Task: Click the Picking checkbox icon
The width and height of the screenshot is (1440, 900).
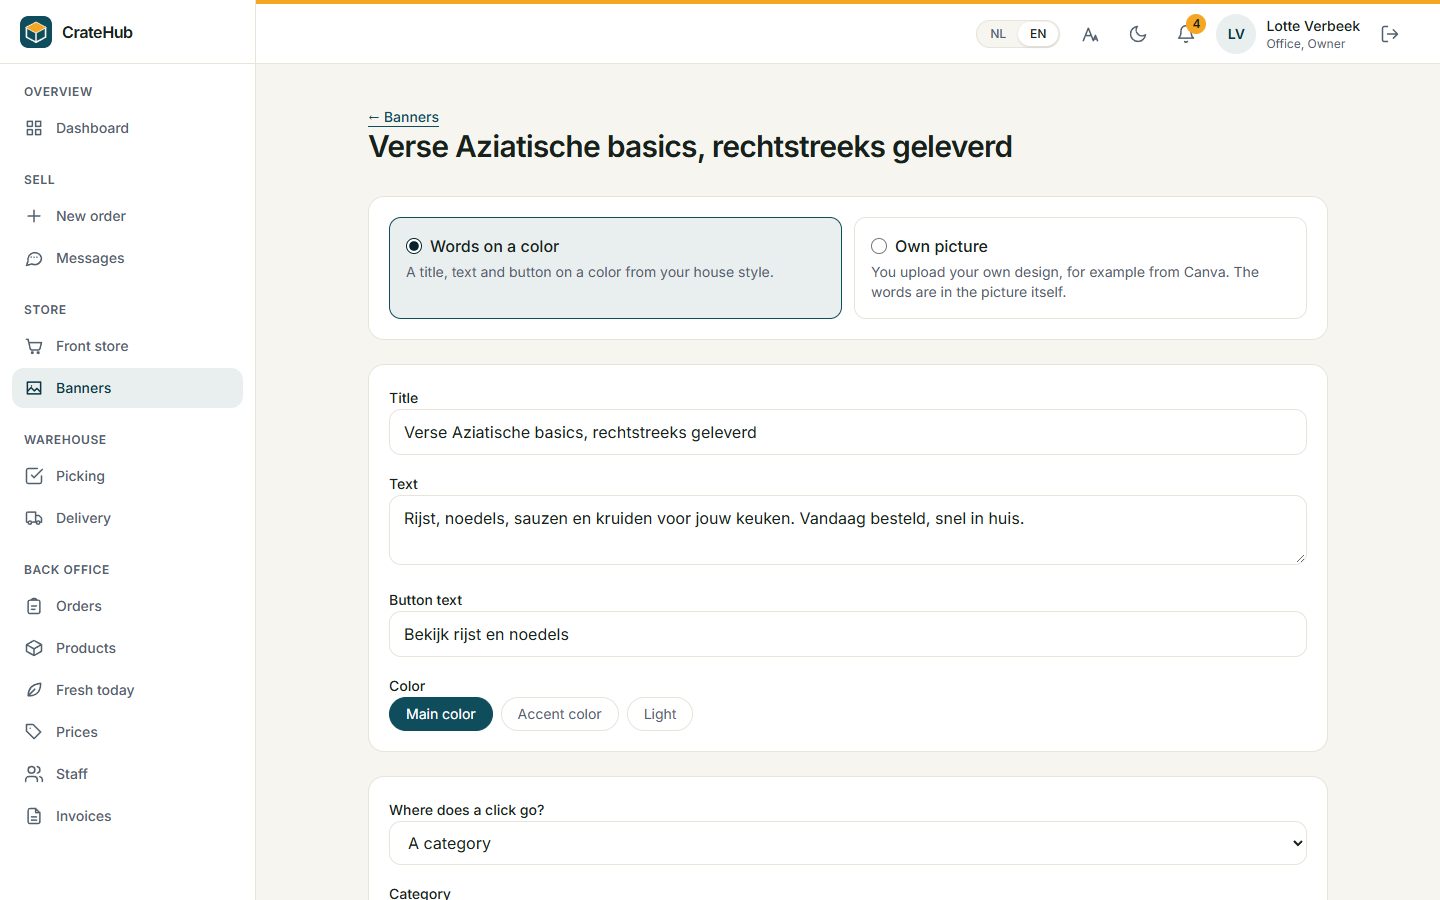Action: coord(34,476)
